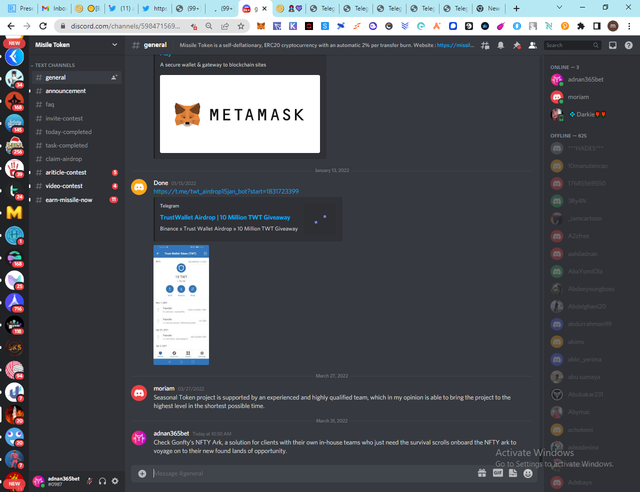This screenshot has height=492, width=640.
Task: Click username adnan365bet in chat message
Action: (x=171, y=433)
